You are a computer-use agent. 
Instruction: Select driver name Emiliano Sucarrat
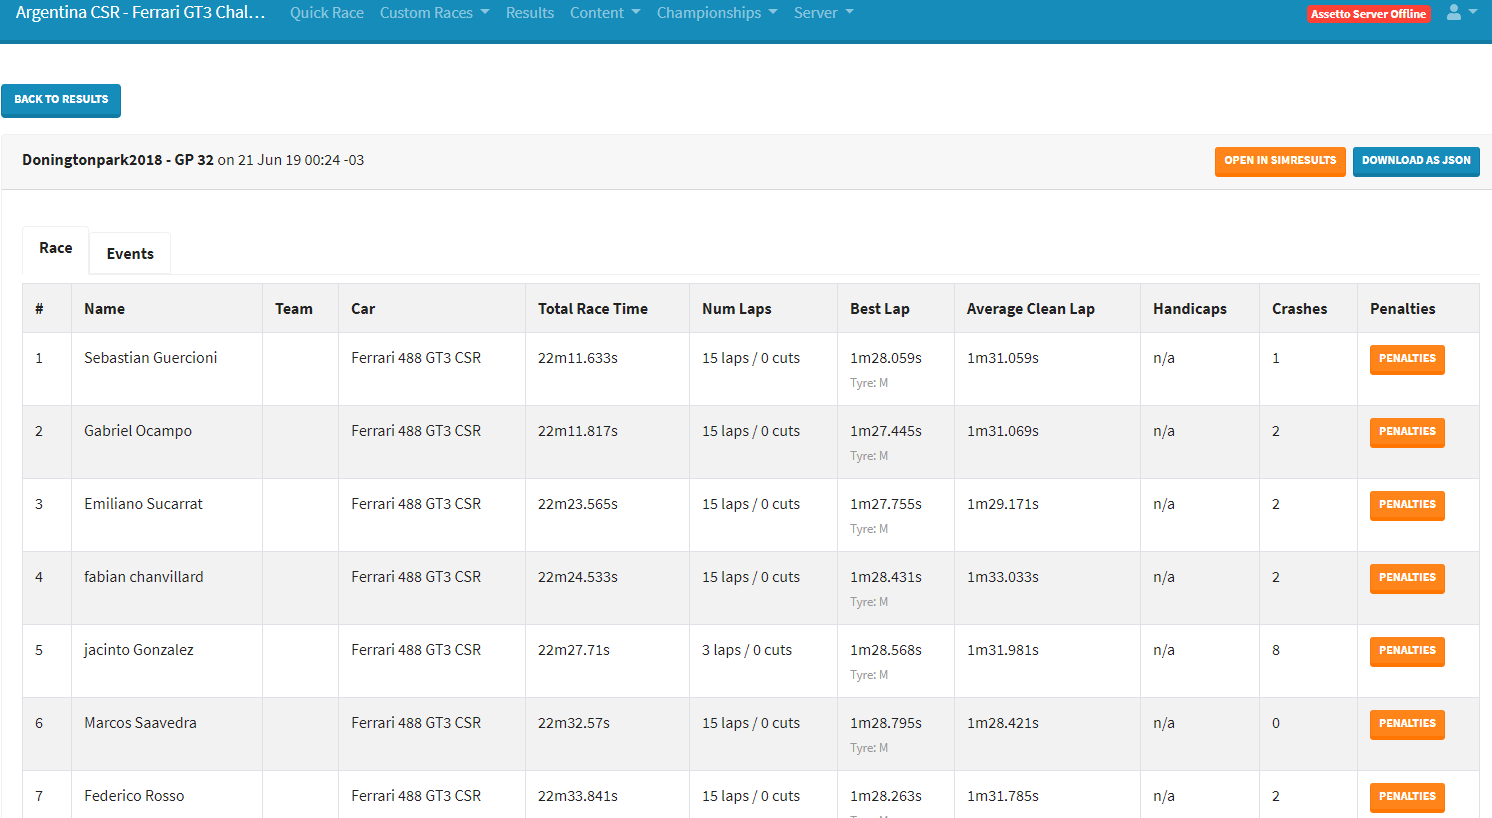coord(143,504)
